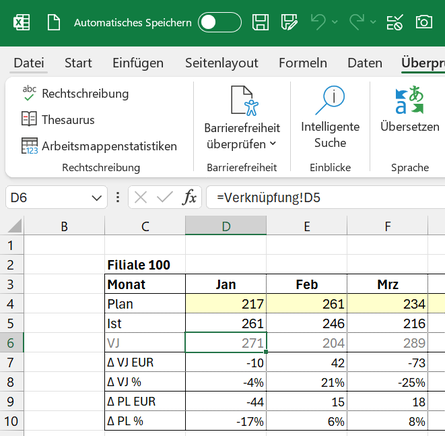Expand Barrierefreiheit überprüfen dropdown arrow
Image resolution: width=445 pixels, height=436 pixels.
[x=273, y=144]
